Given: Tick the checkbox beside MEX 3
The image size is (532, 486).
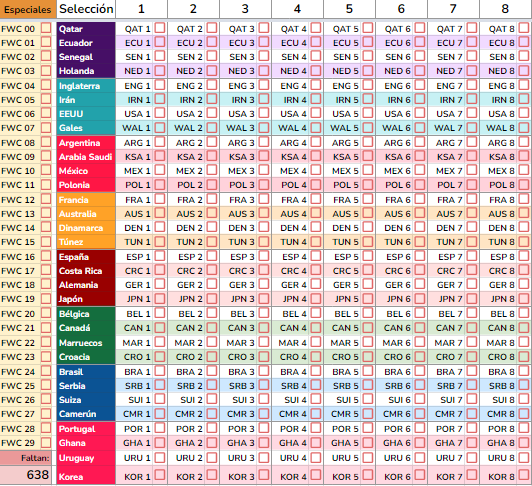Looking at the screenshot, I should (264, 170).
